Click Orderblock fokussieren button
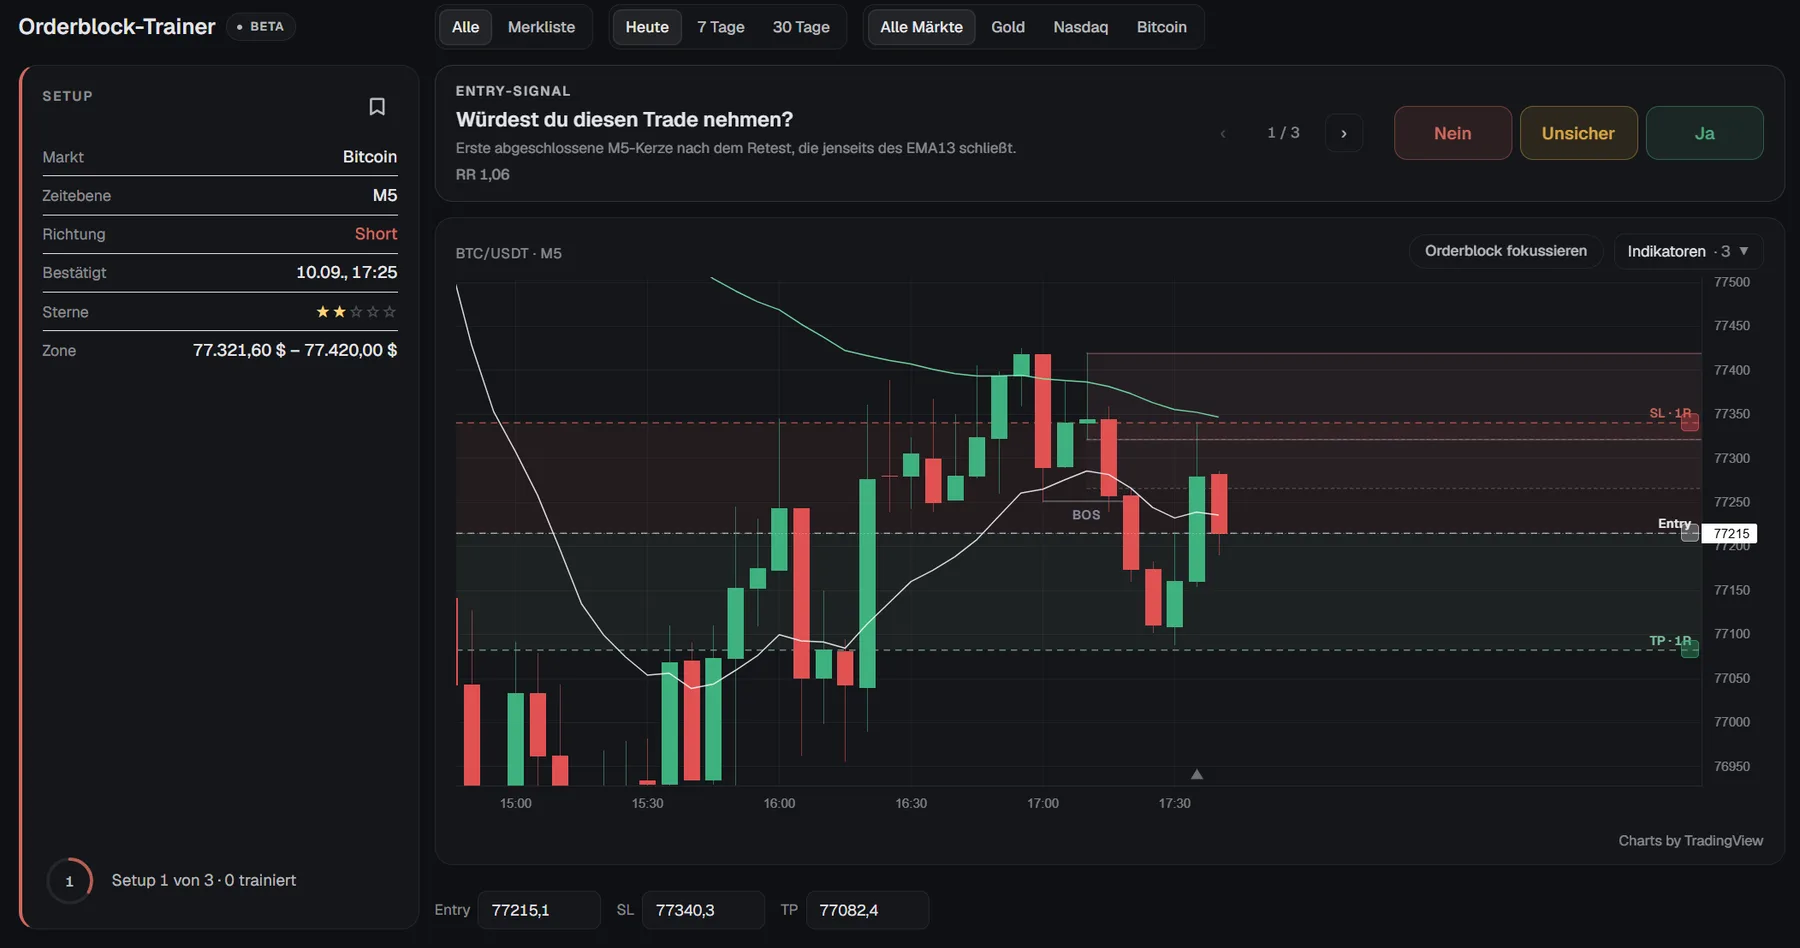Viewport: 1800px width, 948px height. 1506,251
